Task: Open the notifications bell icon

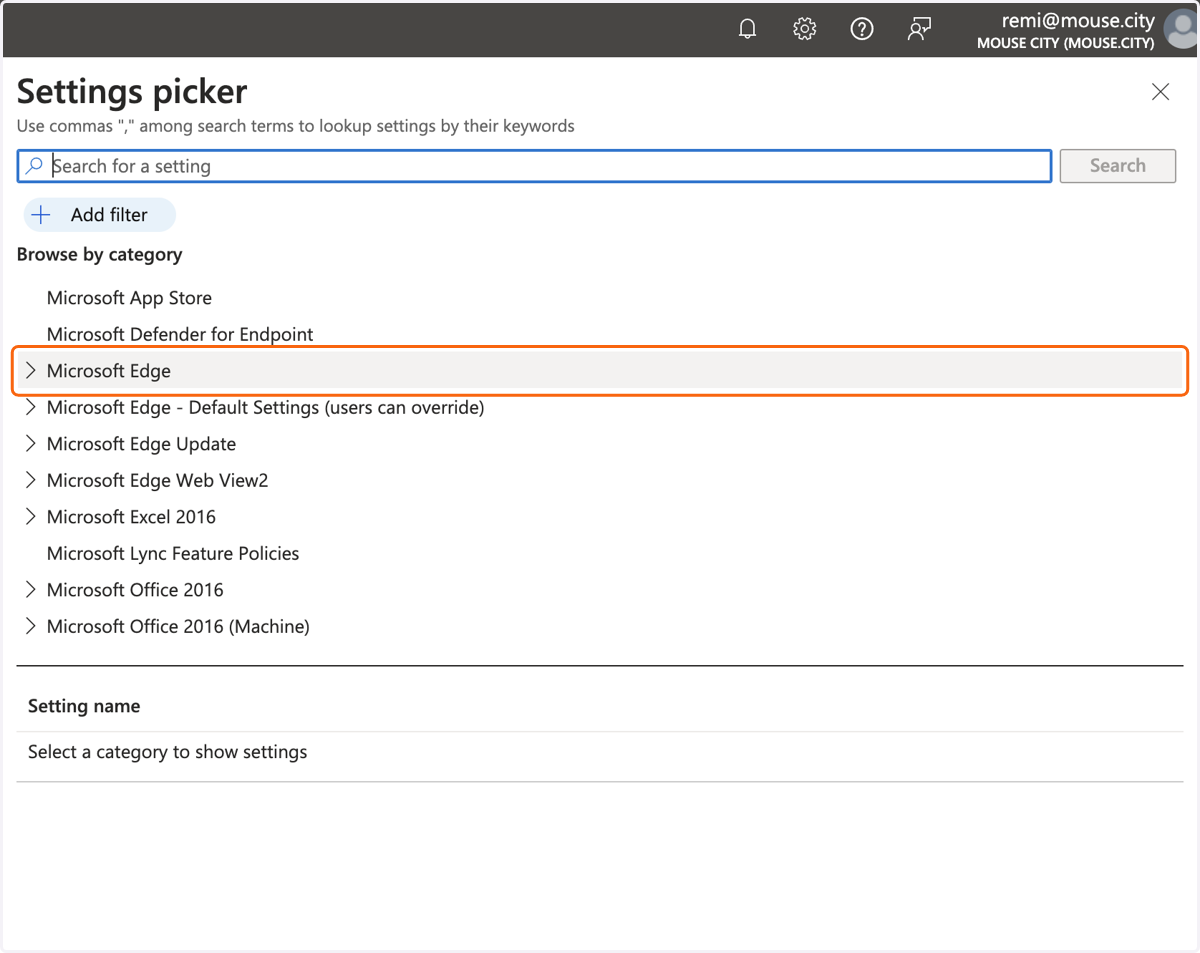Action: pyautogui.click(x=747, y=29)
